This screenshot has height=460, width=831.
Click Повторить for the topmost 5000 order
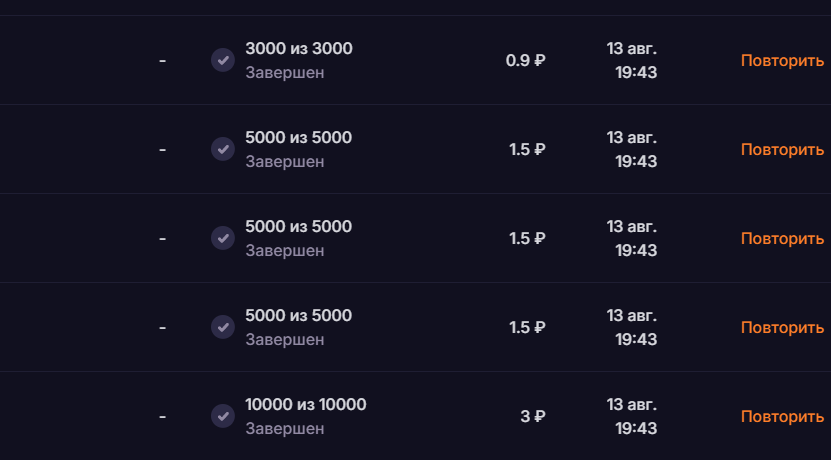pos(782,150)
